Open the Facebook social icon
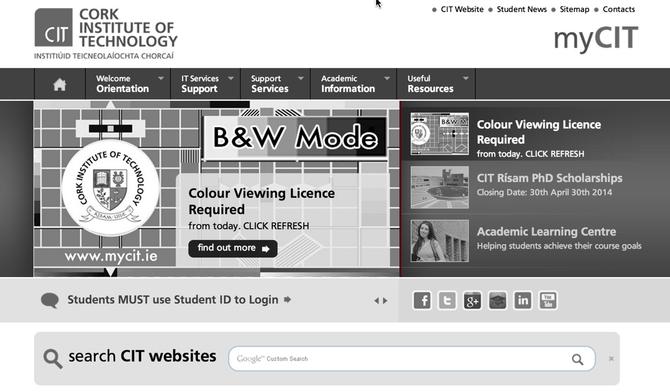The image size is (670, 392). coord(422,301)
